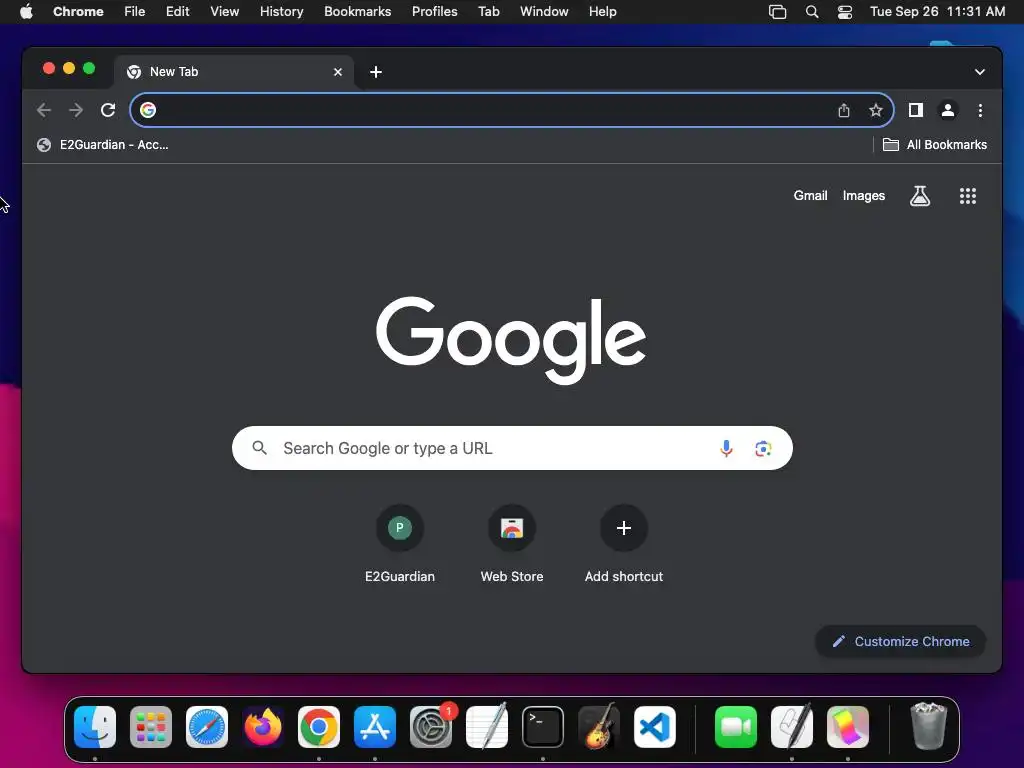Open the Images link
The height and width of the screenshot is (768, 1024).
tap(863, 196)
